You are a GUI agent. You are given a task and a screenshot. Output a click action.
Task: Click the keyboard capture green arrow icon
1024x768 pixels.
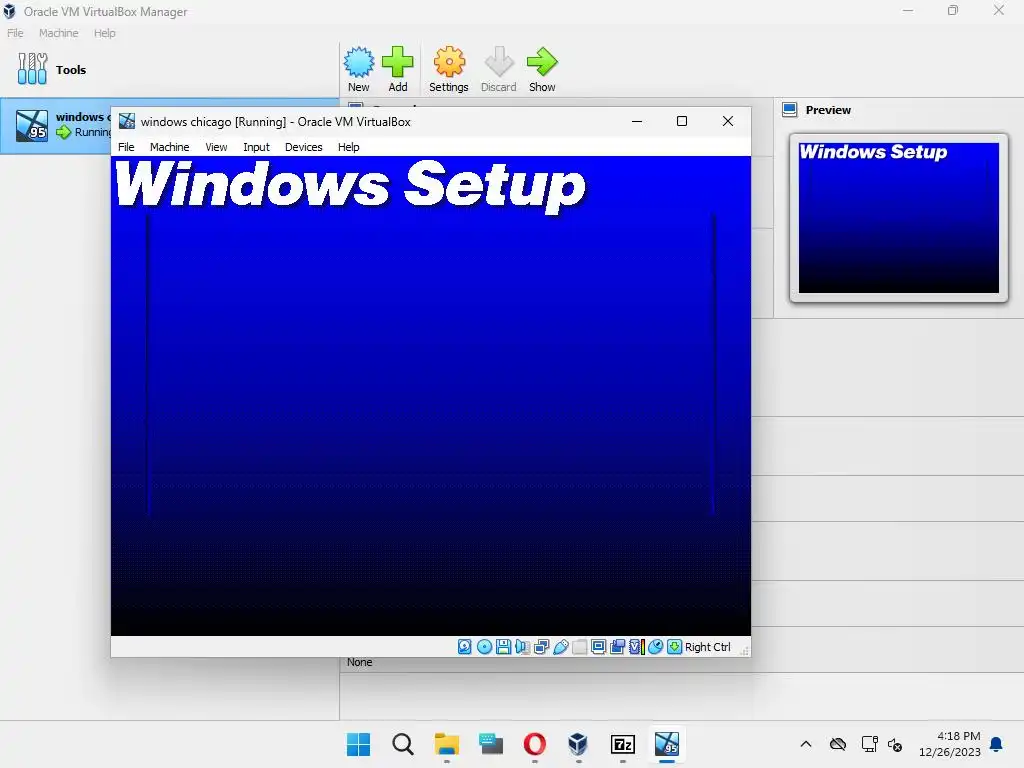[675, 647]
